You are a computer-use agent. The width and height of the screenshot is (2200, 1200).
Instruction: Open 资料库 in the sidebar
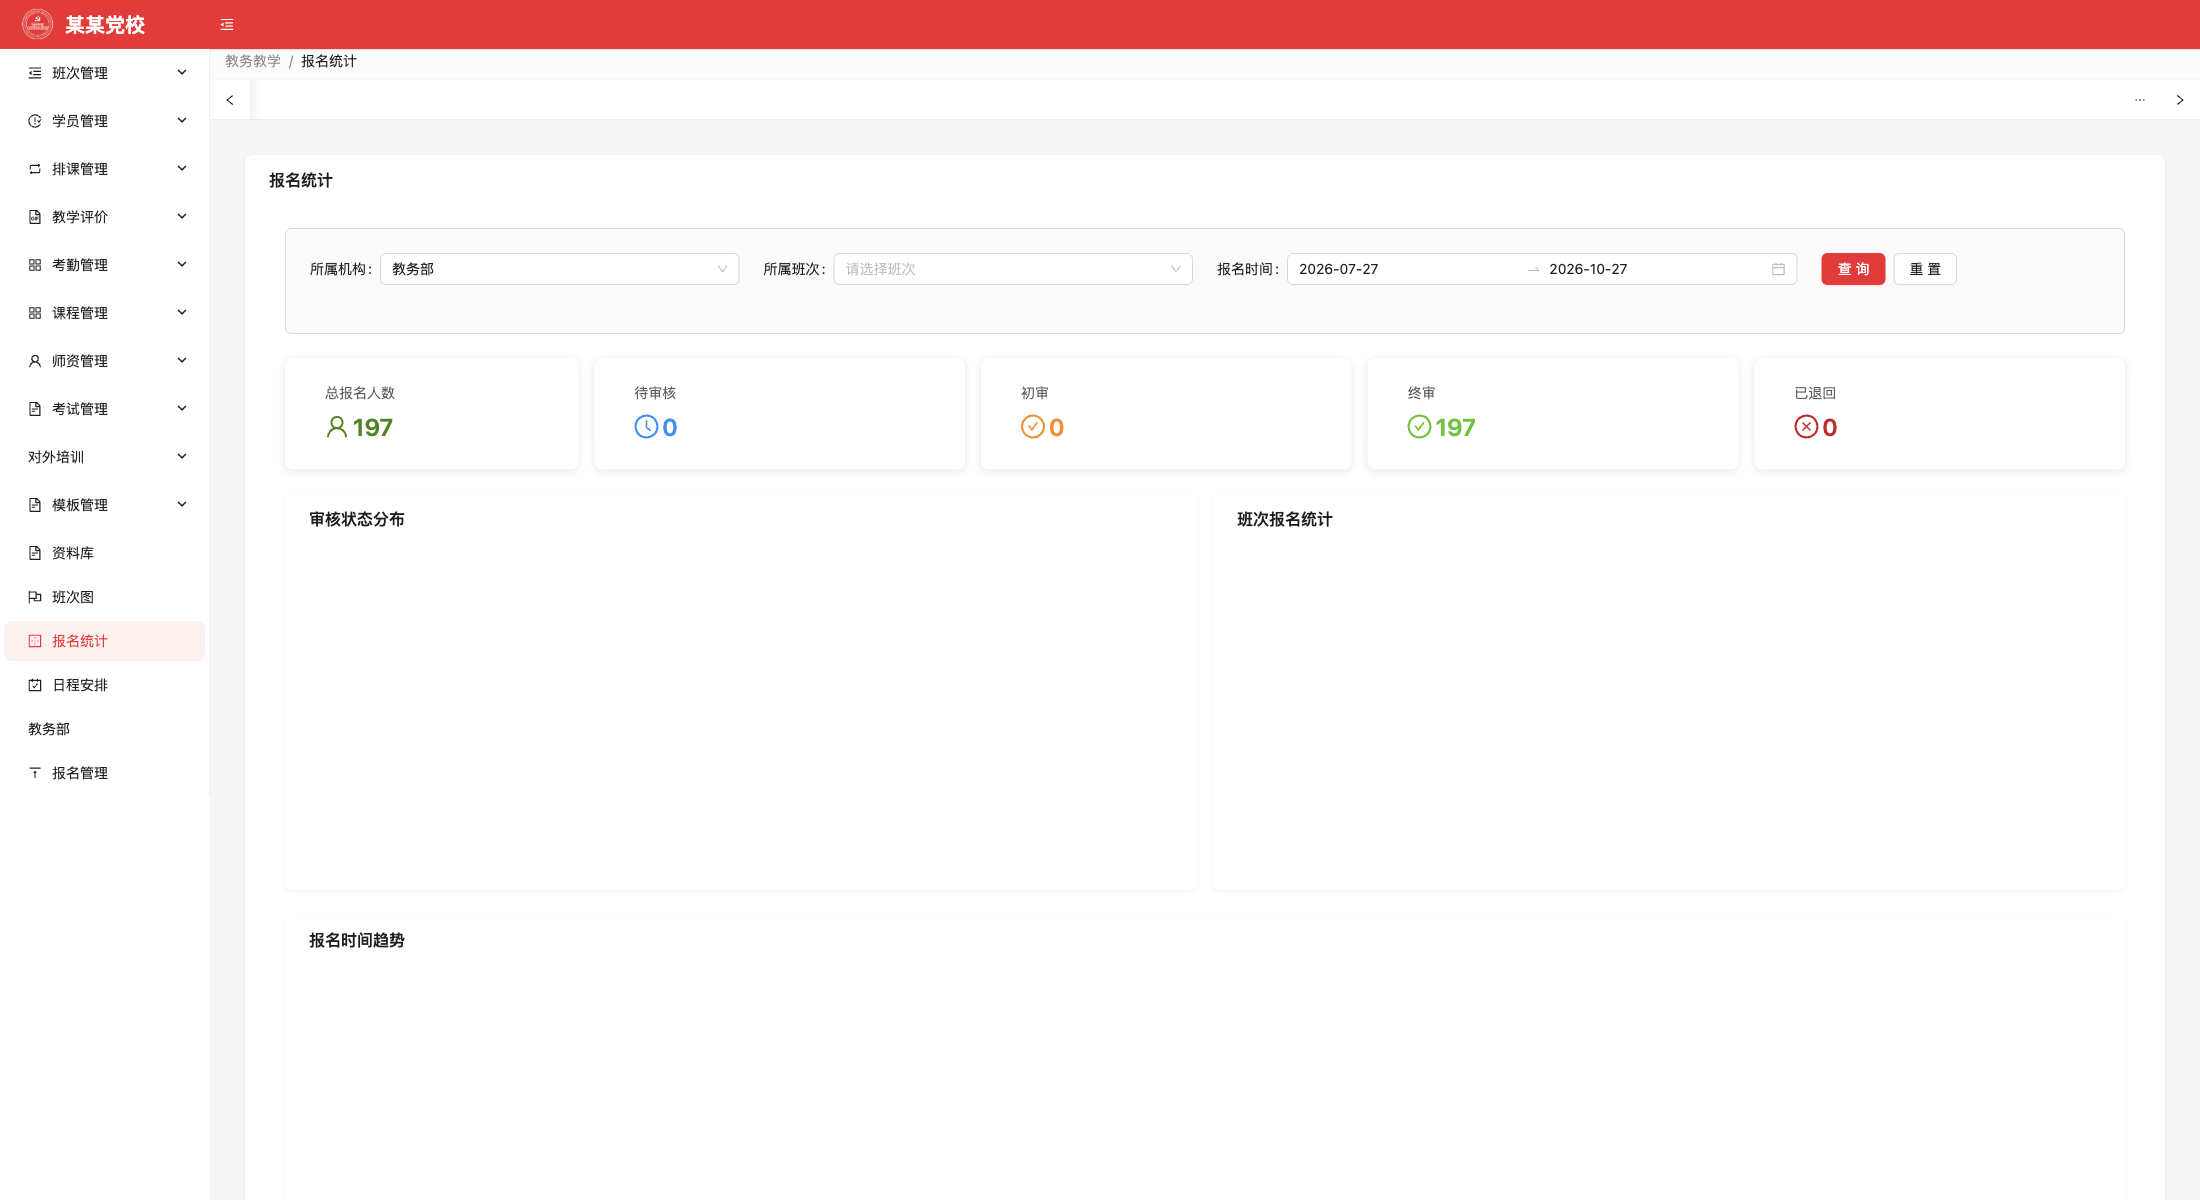tap(104, 553)
